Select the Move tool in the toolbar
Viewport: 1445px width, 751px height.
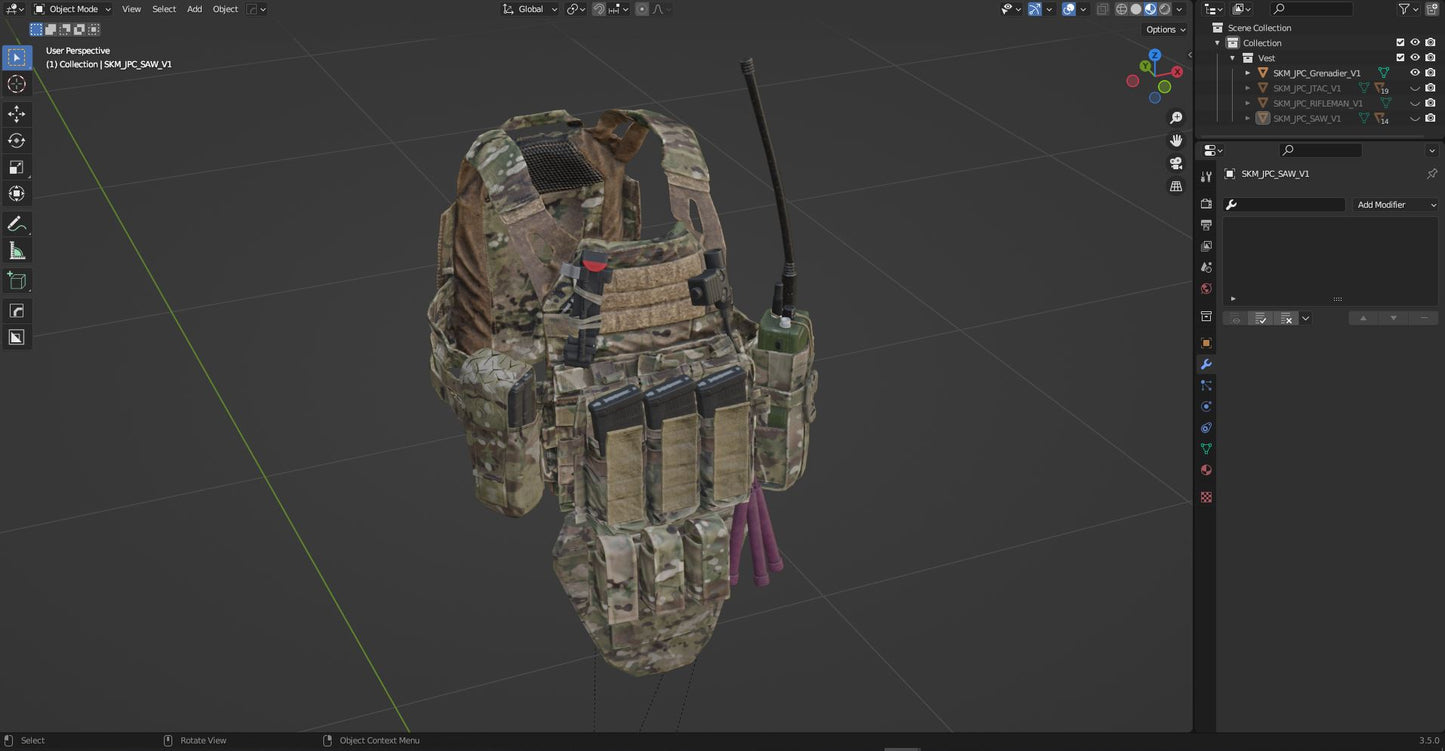click(x=16, y=114)
